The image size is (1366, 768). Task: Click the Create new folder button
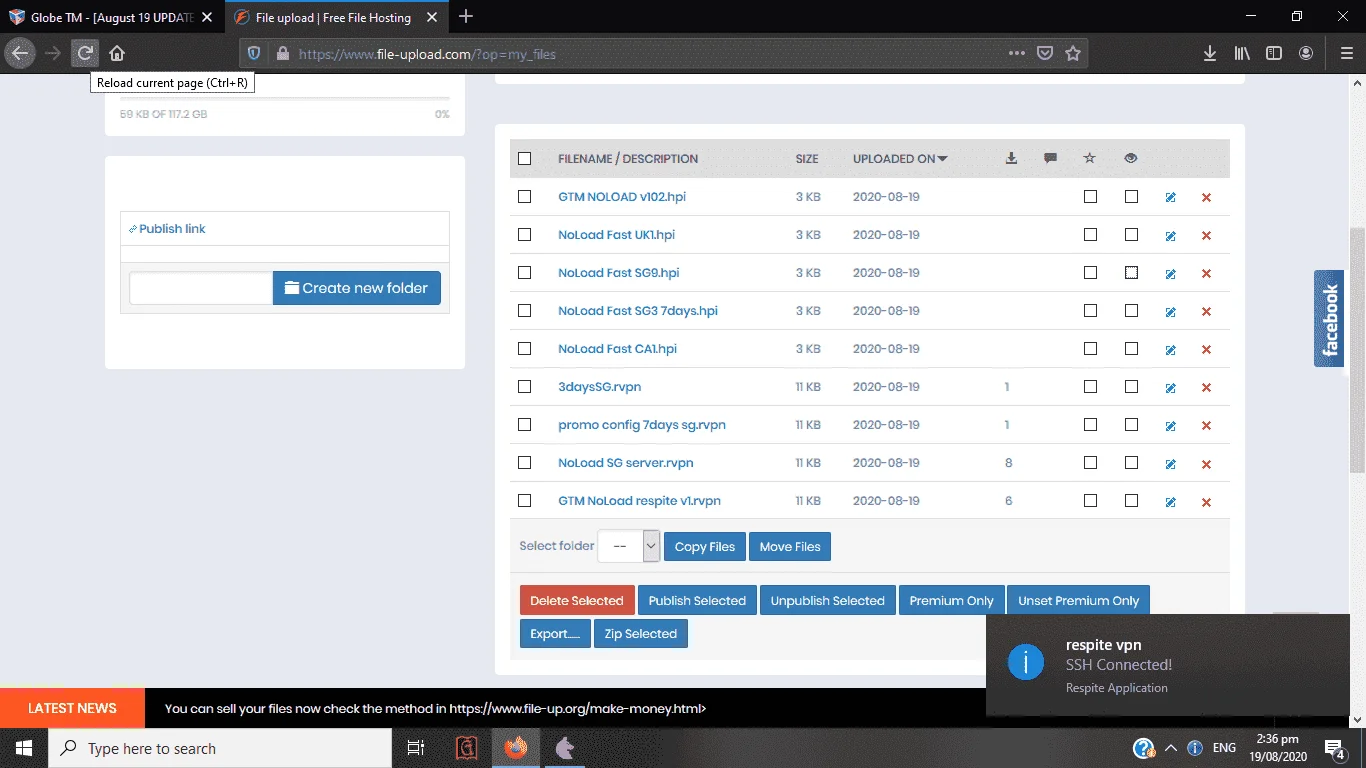[x=357, y=288]
